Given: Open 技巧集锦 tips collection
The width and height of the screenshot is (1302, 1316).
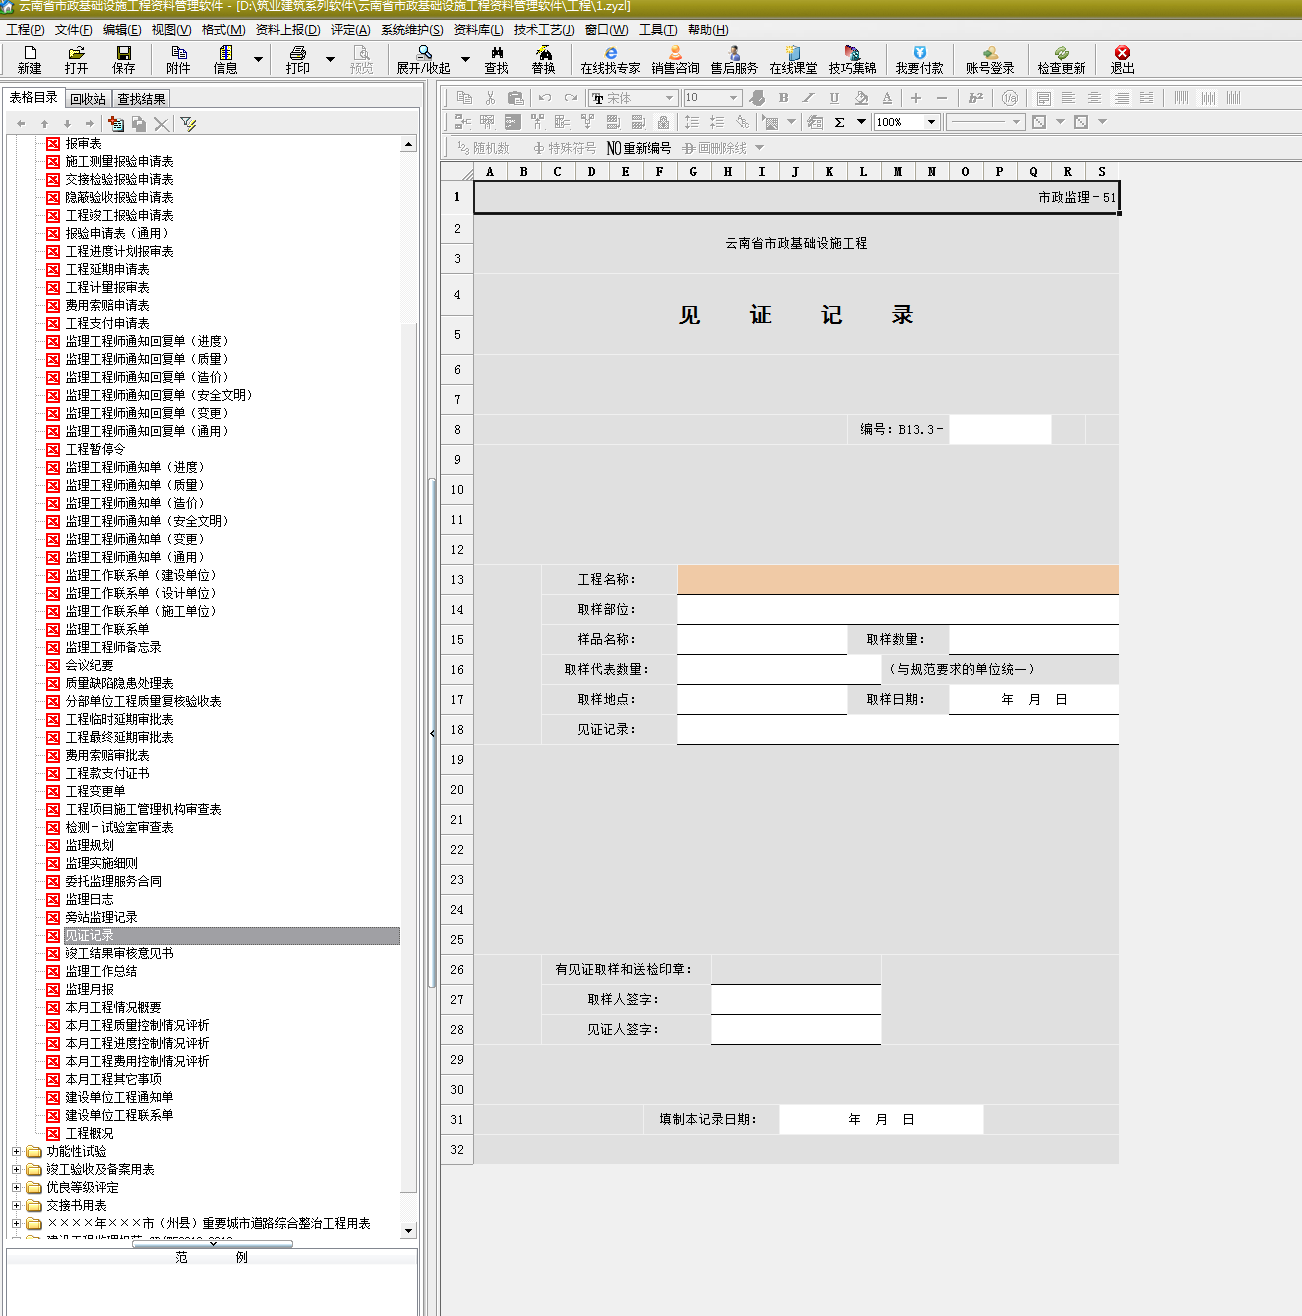Looking at the screenshot, I should click(852, 59).
